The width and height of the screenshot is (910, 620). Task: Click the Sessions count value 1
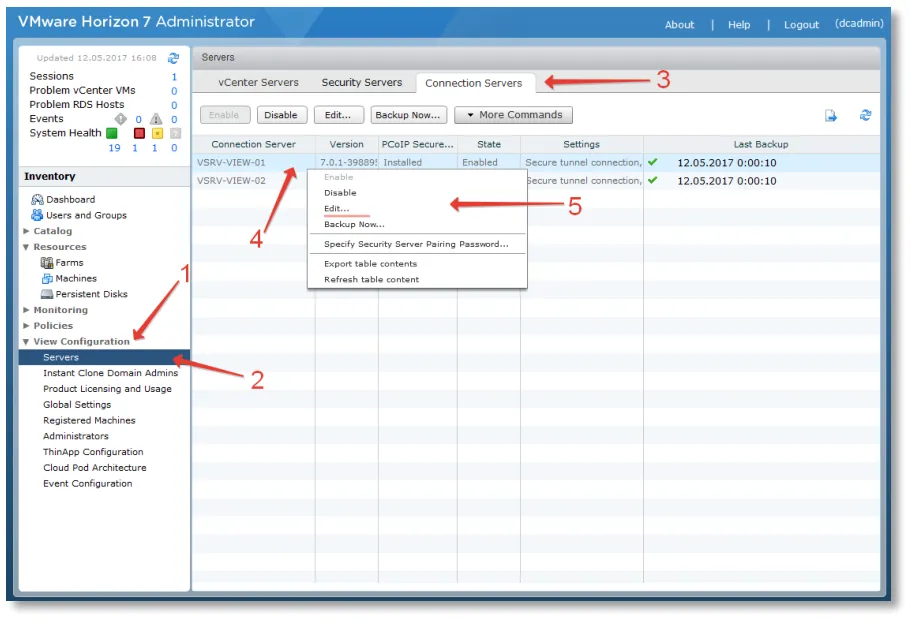tap(174, 77)
